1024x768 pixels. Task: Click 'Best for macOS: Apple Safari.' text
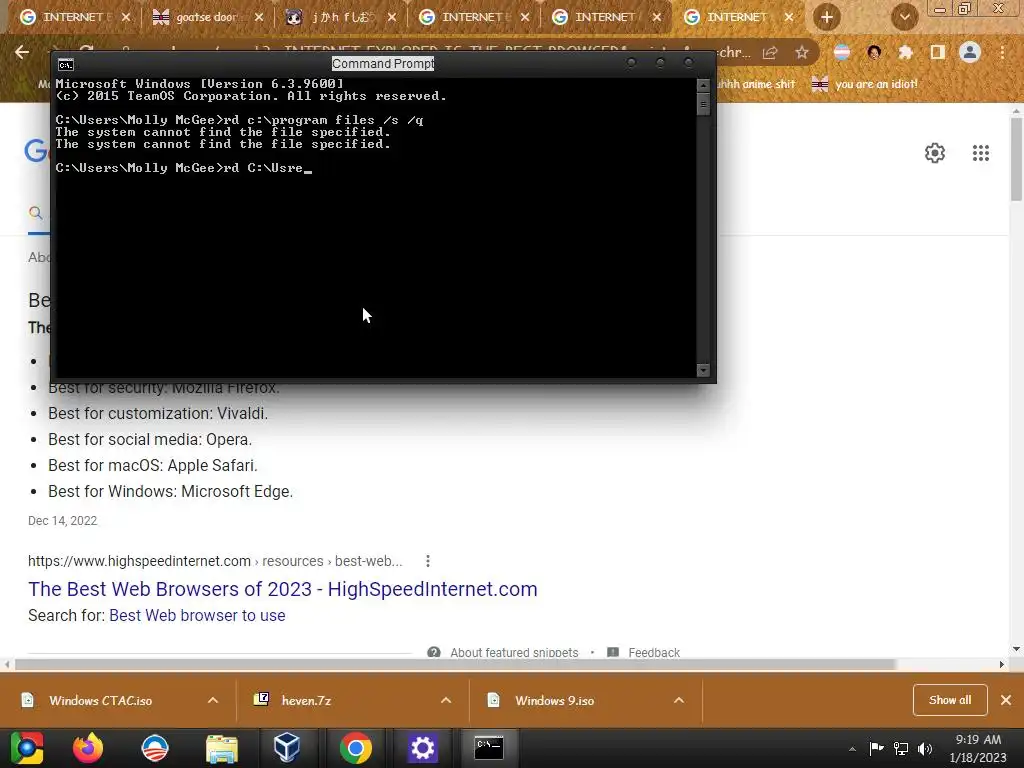pyautogui.click(x=153, y=465)
